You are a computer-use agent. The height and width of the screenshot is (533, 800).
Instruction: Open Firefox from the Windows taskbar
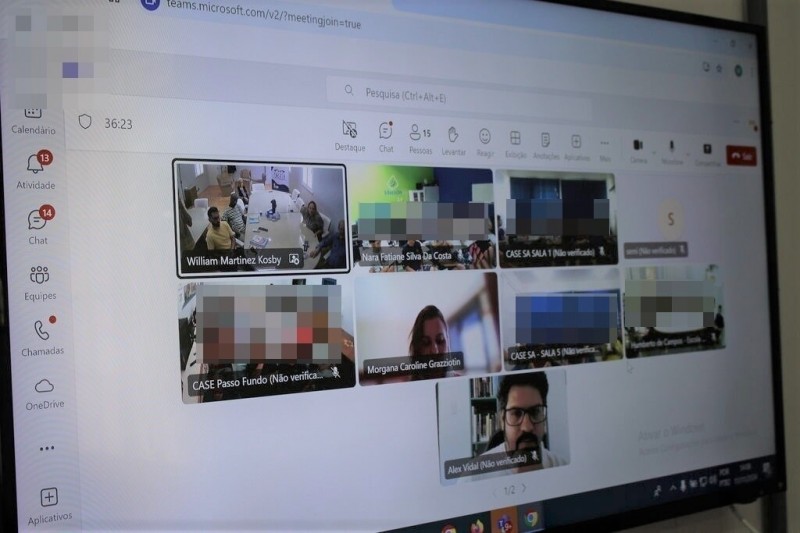click(477, 526)
